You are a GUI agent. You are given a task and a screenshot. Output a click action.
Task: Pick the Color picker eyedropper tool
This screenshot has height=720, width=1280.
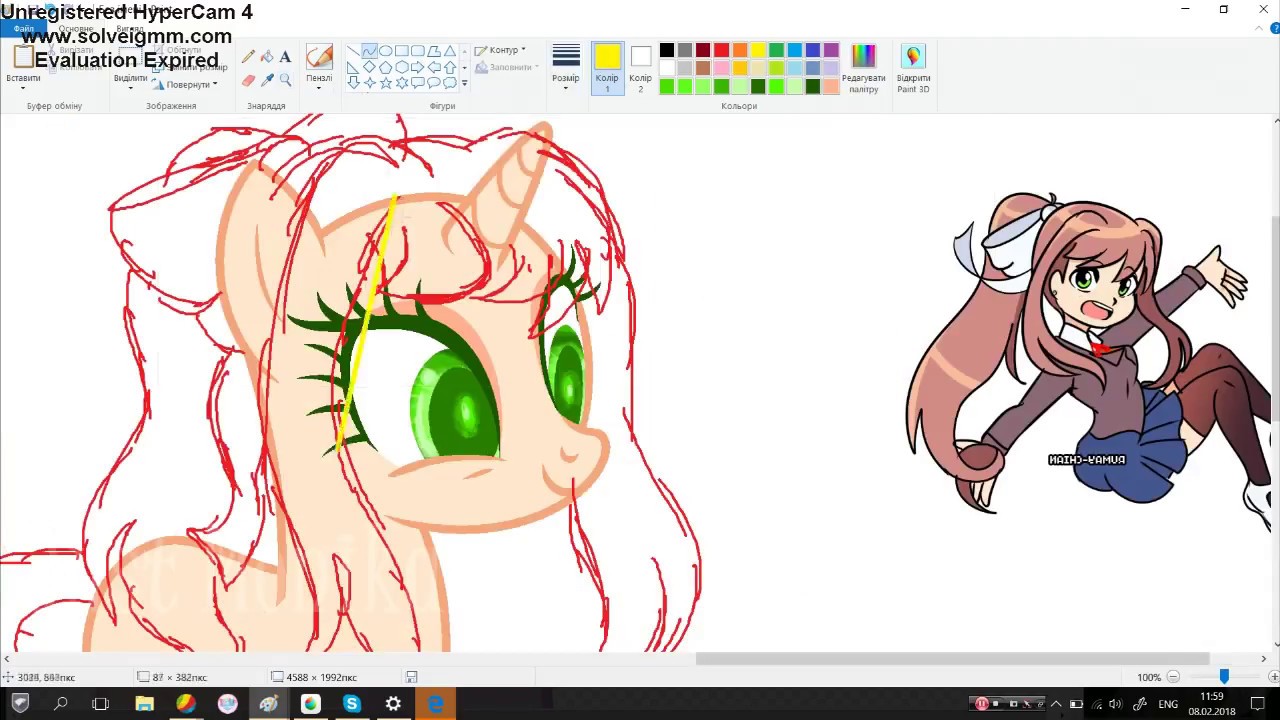point(267,80)
